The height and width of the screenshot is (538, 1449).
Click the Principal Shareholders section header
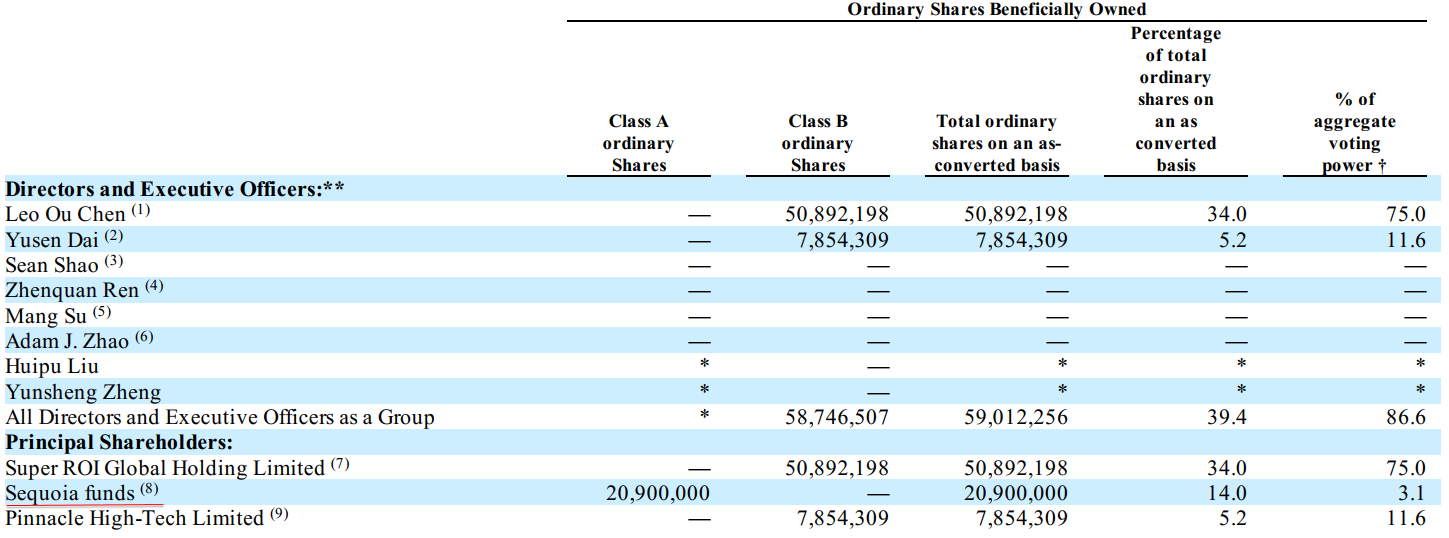(119, 442)
